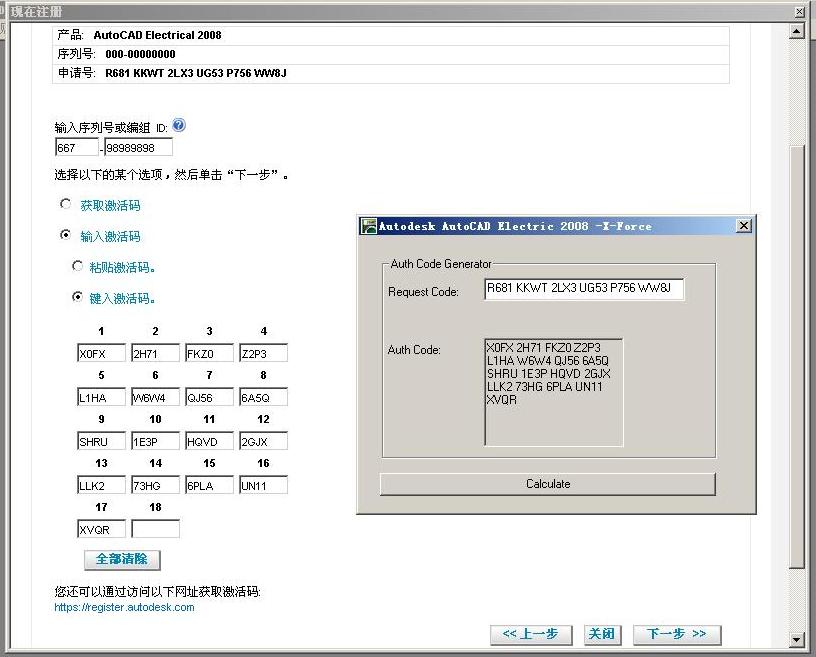Click the empty activation field 18

(x=155, y=529)
